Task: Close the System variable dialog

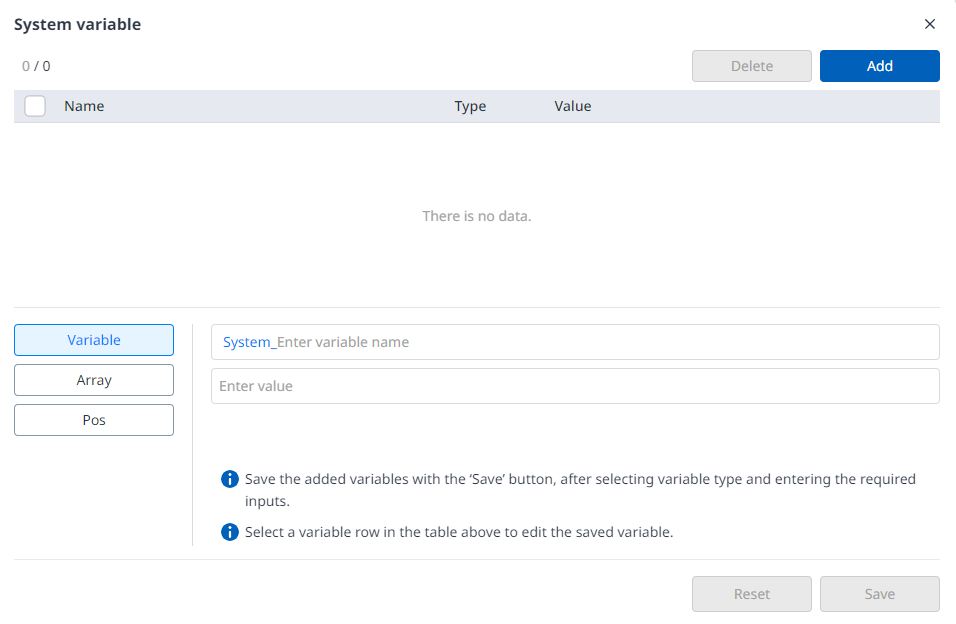Action: [929, 24]
